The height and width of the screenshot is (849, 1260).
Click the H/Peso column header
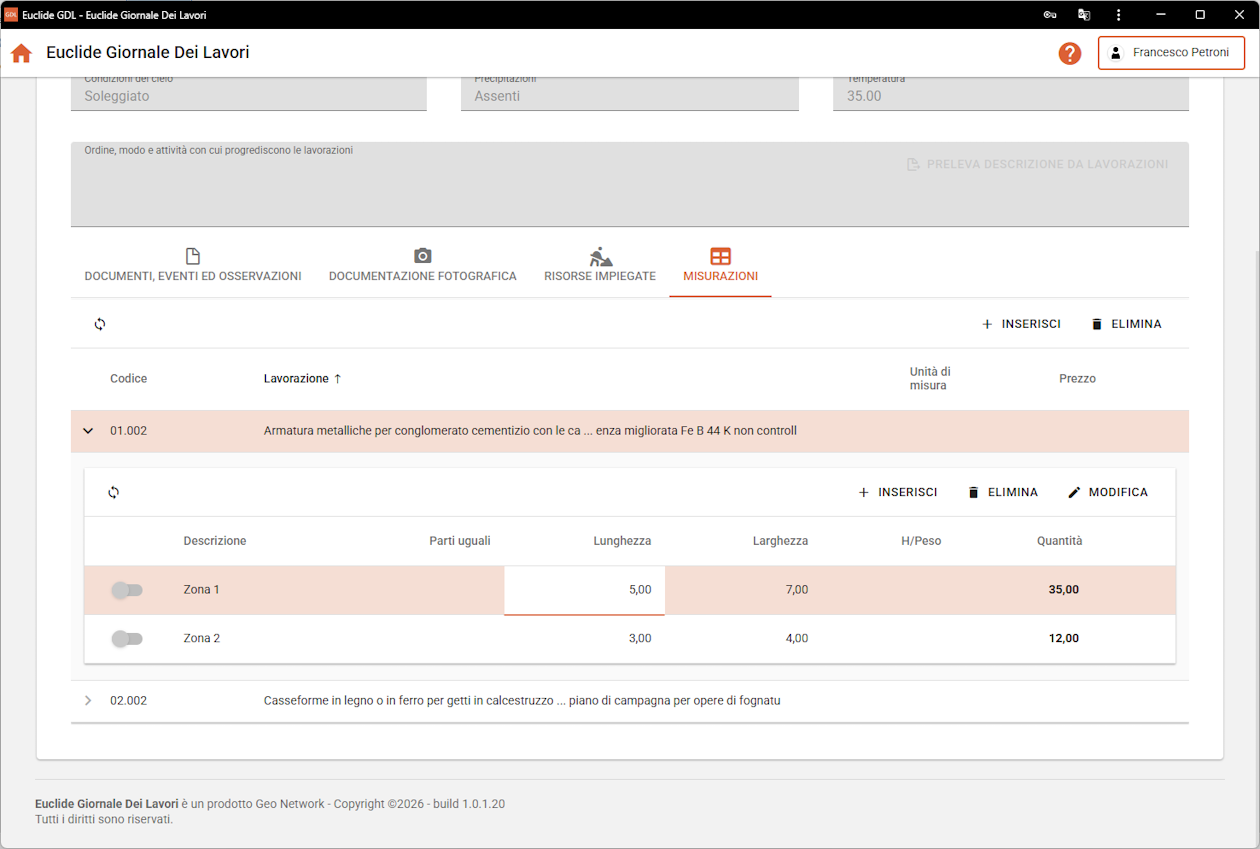pyautogui.click(x=921, y=541)
